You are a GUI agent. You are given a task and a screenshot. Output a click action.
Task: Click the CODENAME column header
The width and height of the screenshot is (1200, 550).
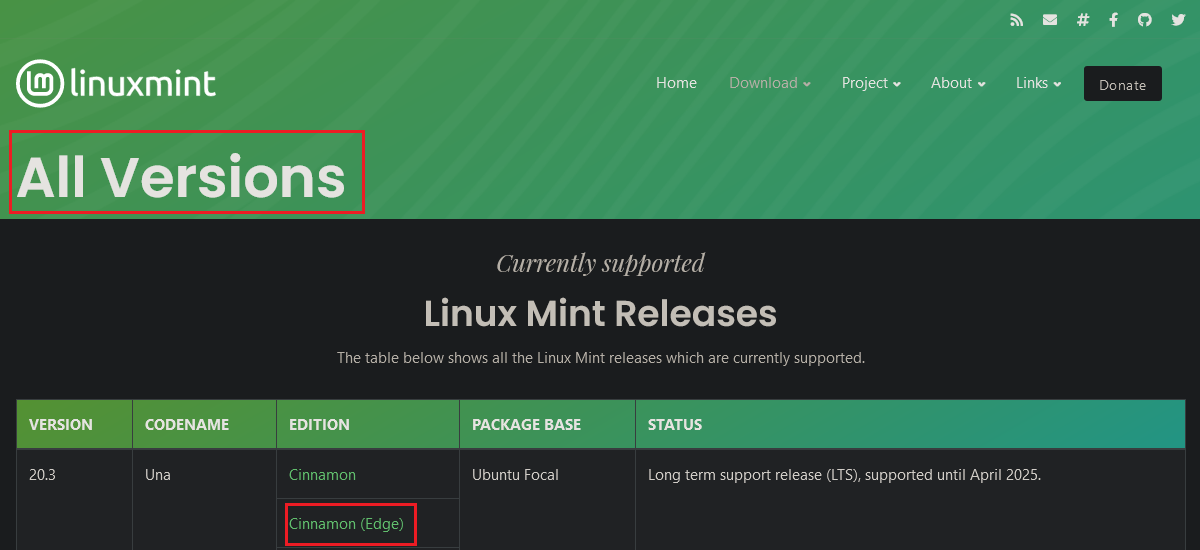(x=204, y=425)
